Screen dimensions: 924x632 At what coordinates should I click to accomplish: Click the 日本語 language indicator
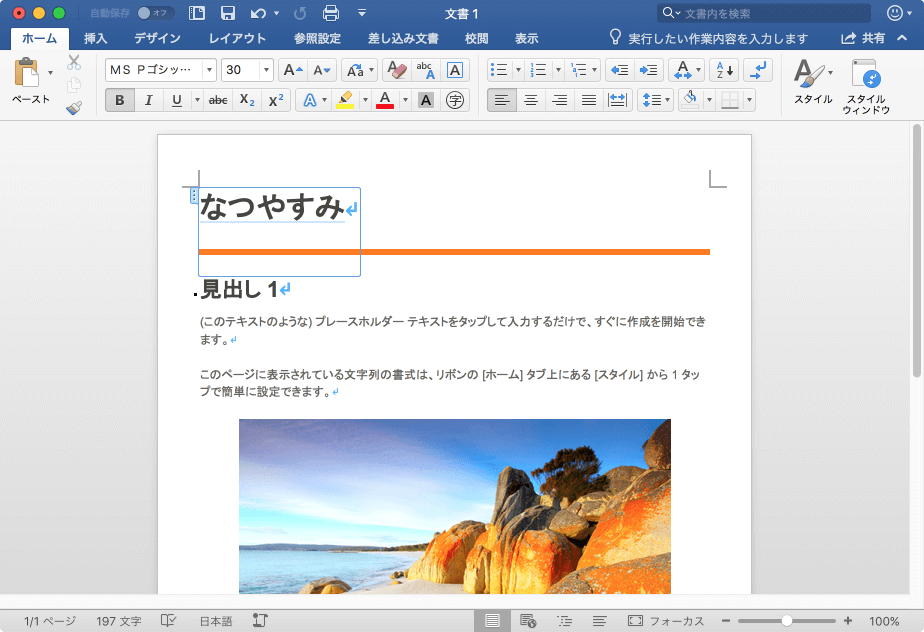pos(216,621)
